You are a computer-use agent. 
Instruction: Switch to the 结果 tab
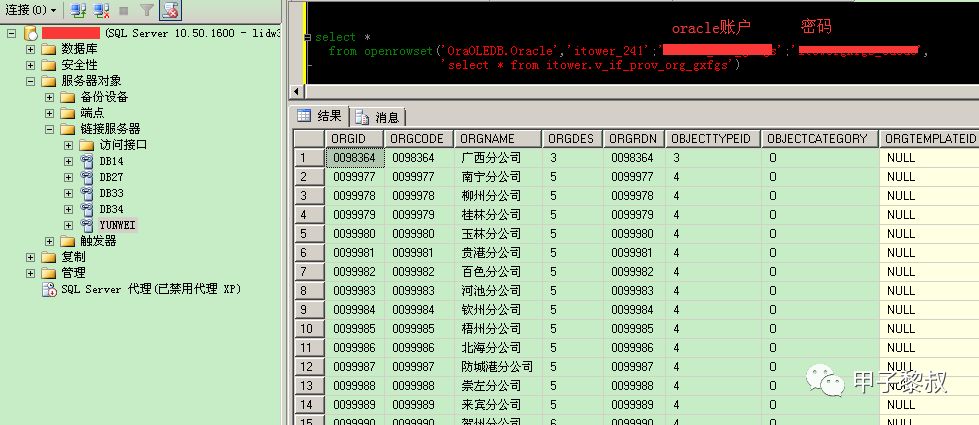click(320, 116)
